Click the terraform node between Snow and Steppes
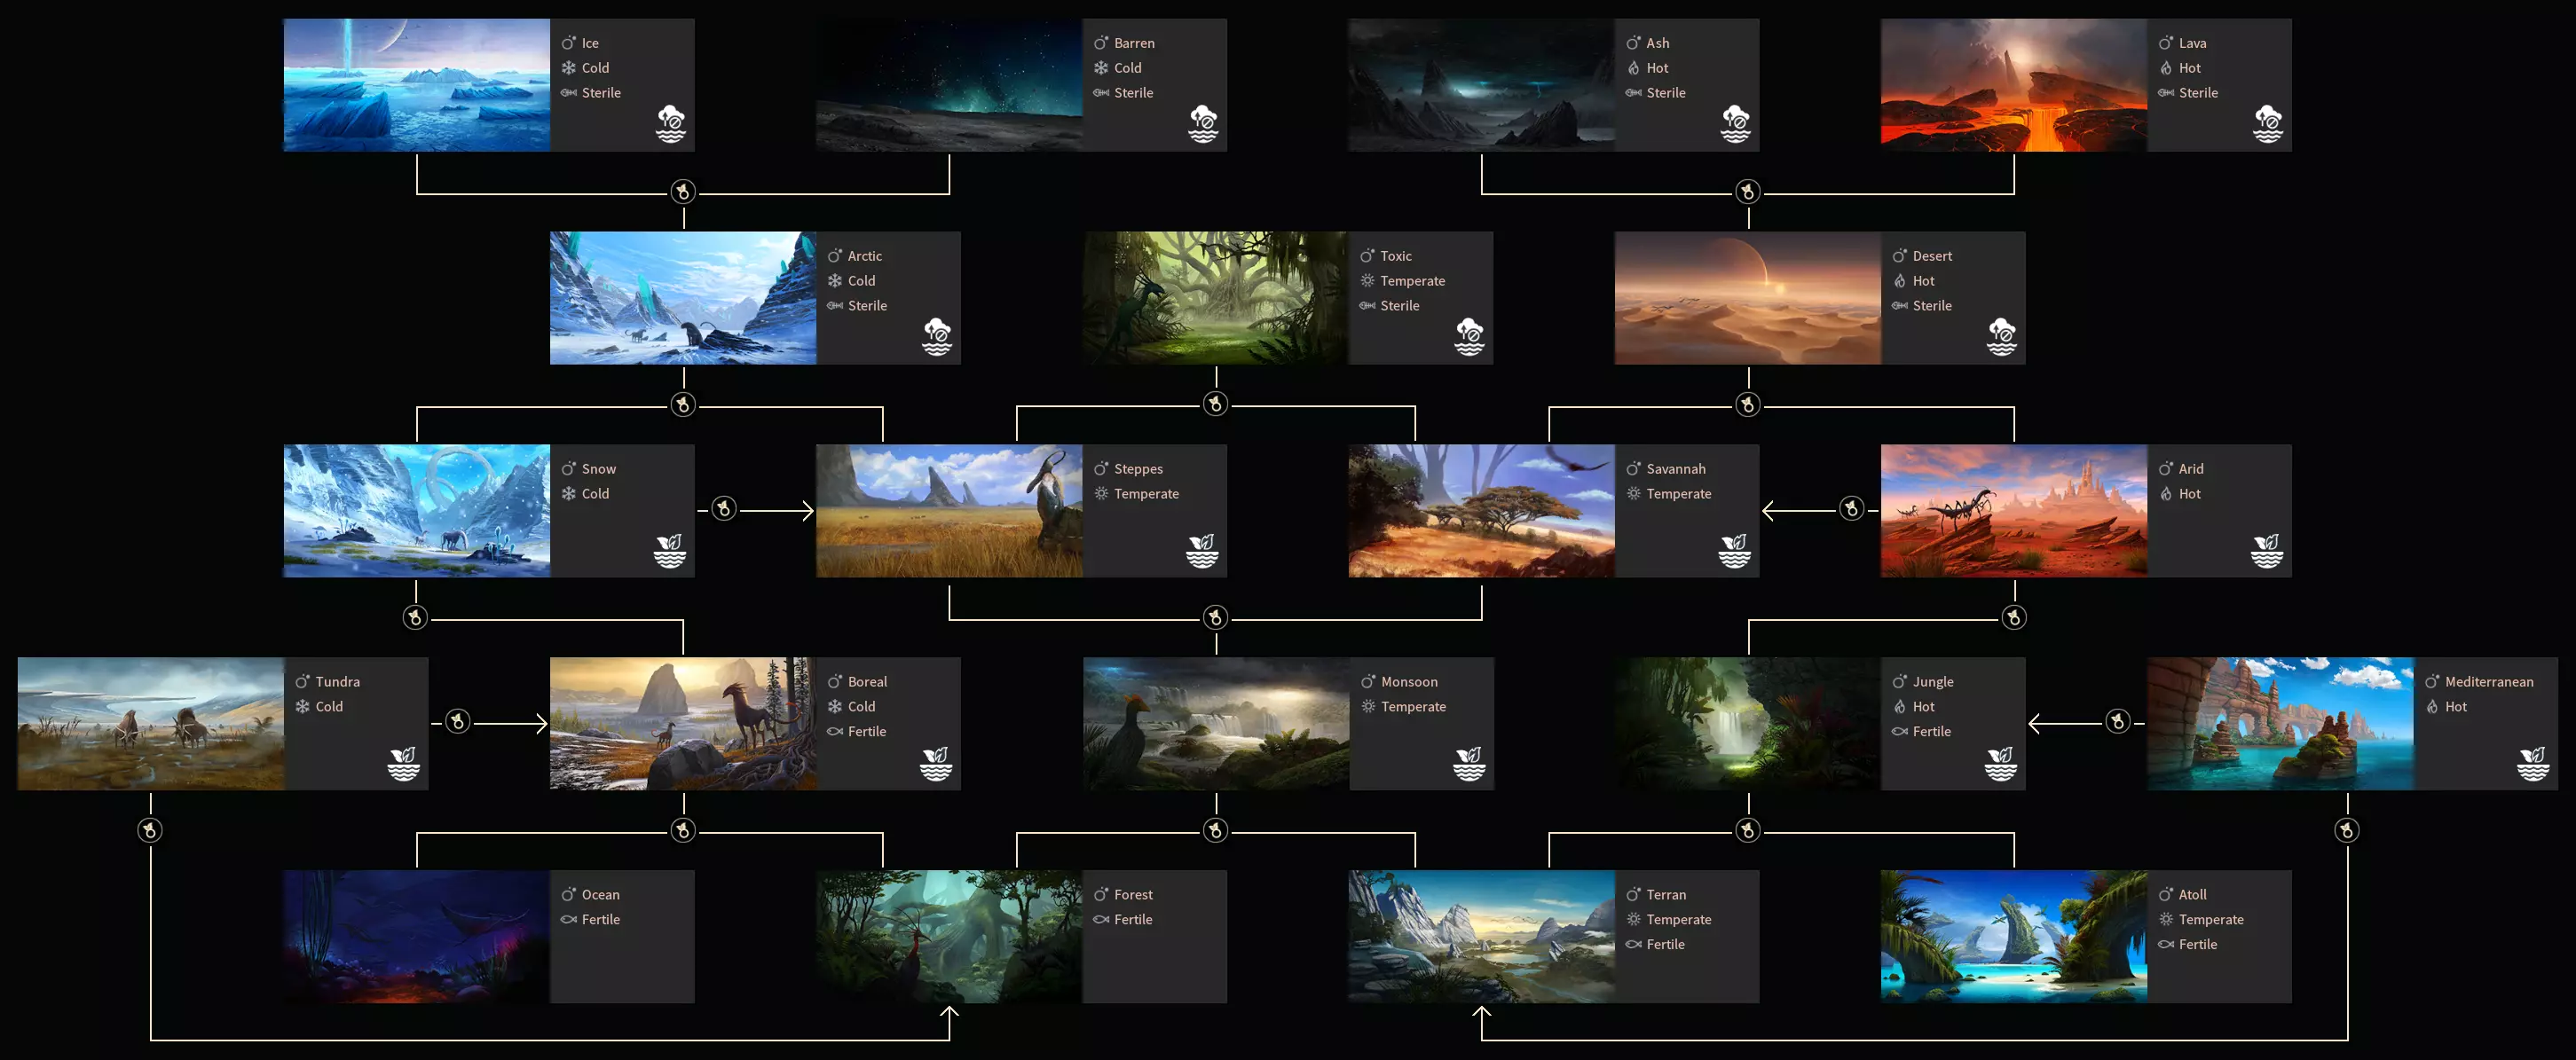 point(724,509)
